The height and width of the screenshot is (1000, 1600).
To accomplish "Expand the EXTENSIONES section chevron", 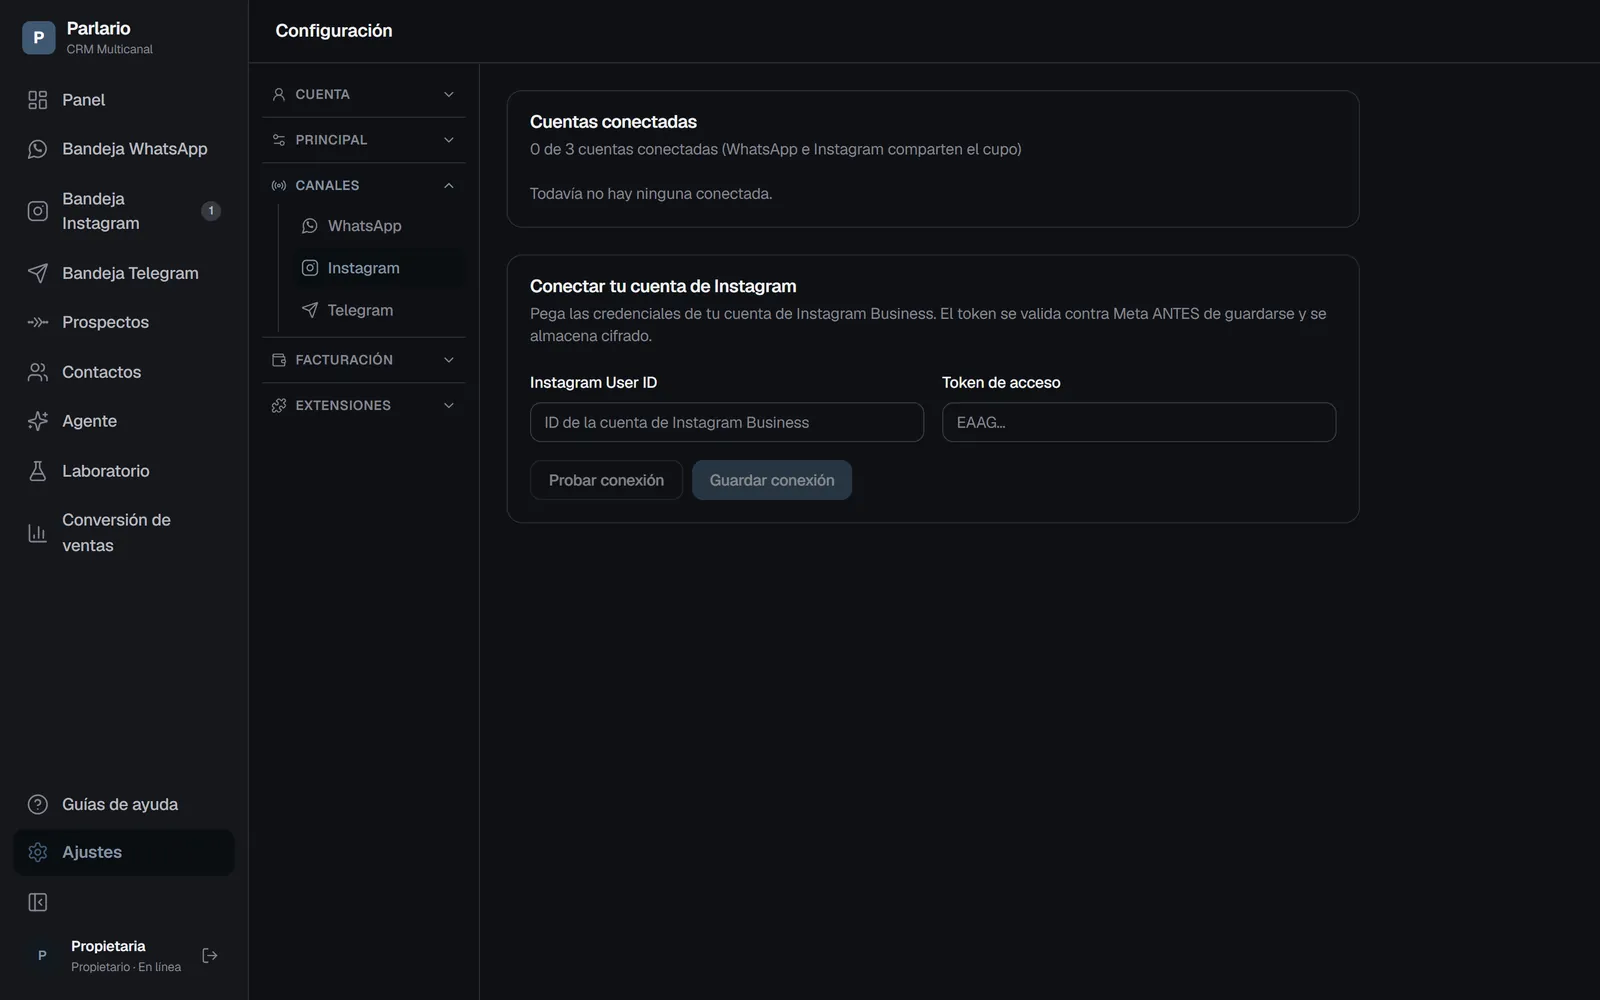I will pyautogui.click(x=449, y=405).
